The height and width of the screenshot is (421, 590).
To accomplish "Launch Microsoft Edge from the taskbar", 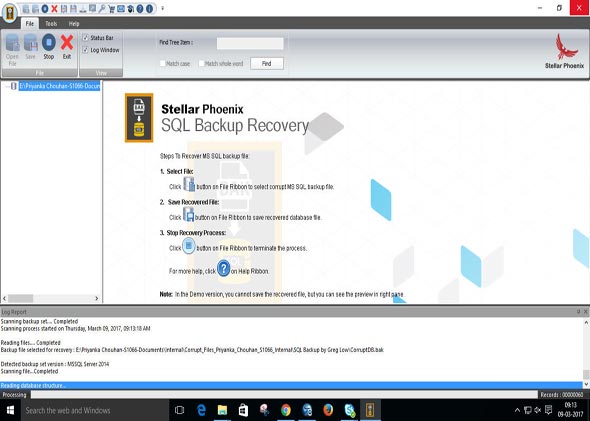I will point(201,410).
